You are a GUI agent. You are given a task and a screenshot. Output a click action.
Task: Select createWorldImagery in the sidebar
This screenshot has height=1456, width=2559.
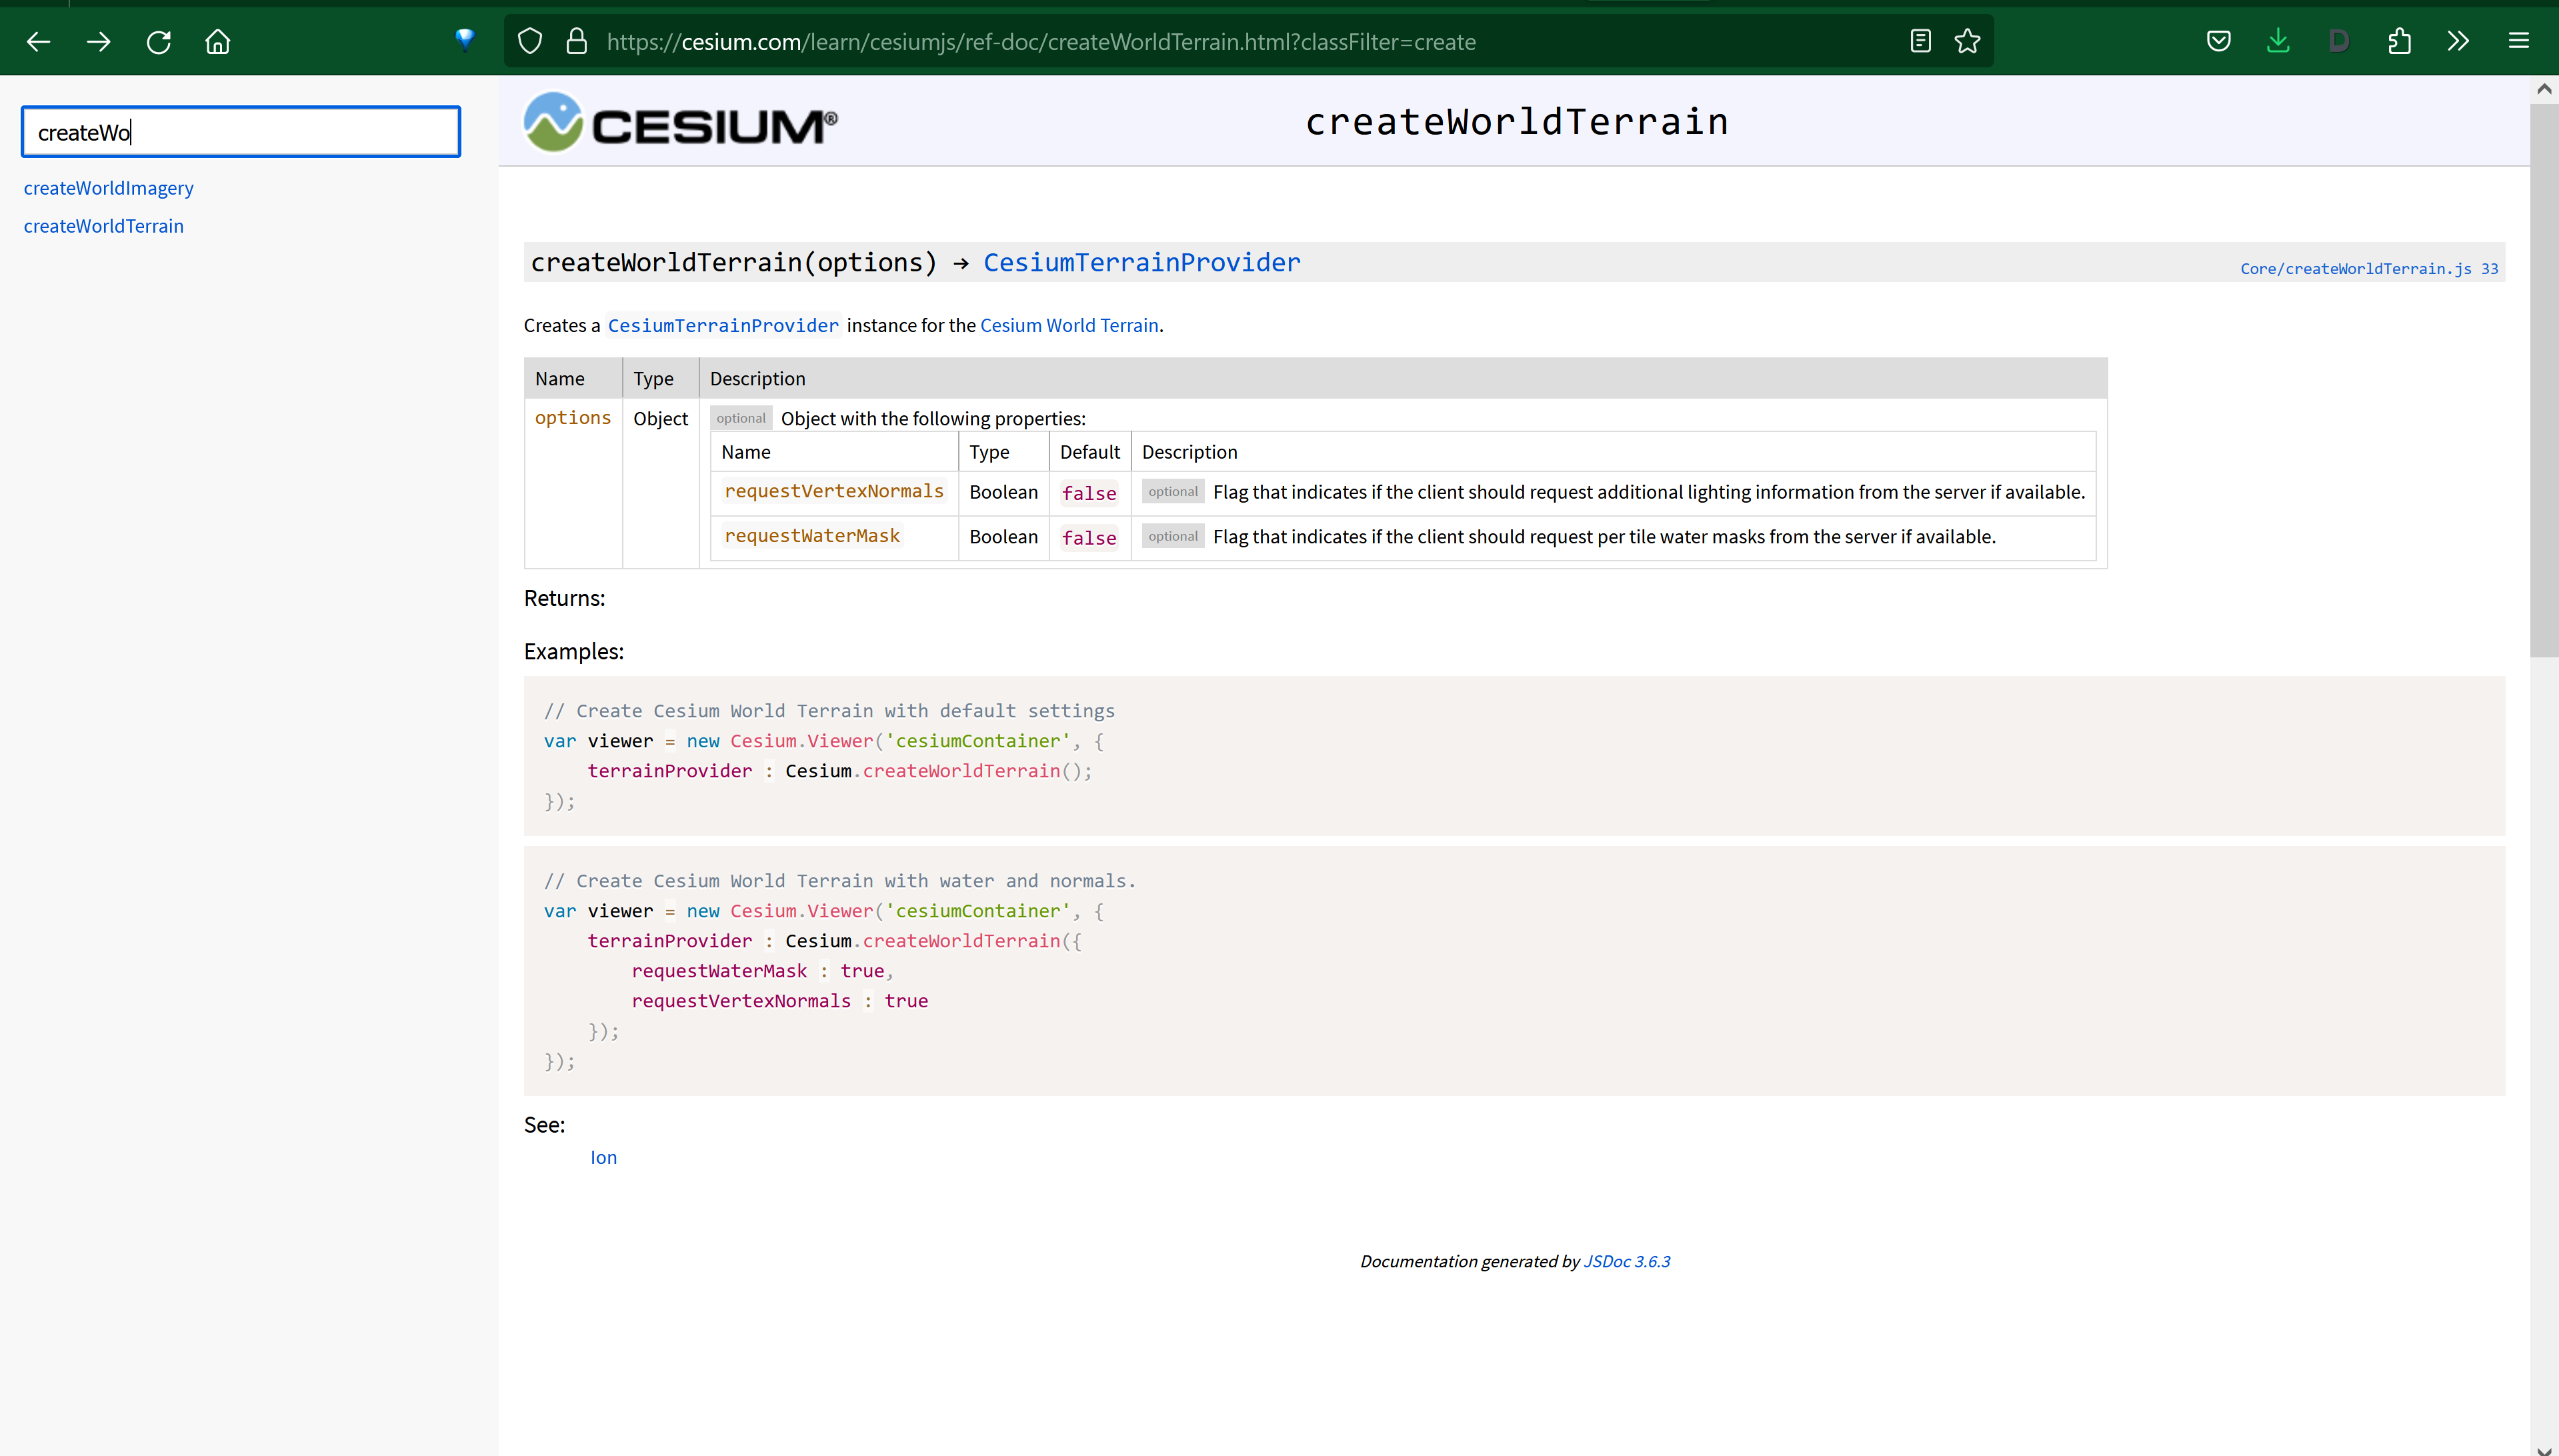(108, 188)
